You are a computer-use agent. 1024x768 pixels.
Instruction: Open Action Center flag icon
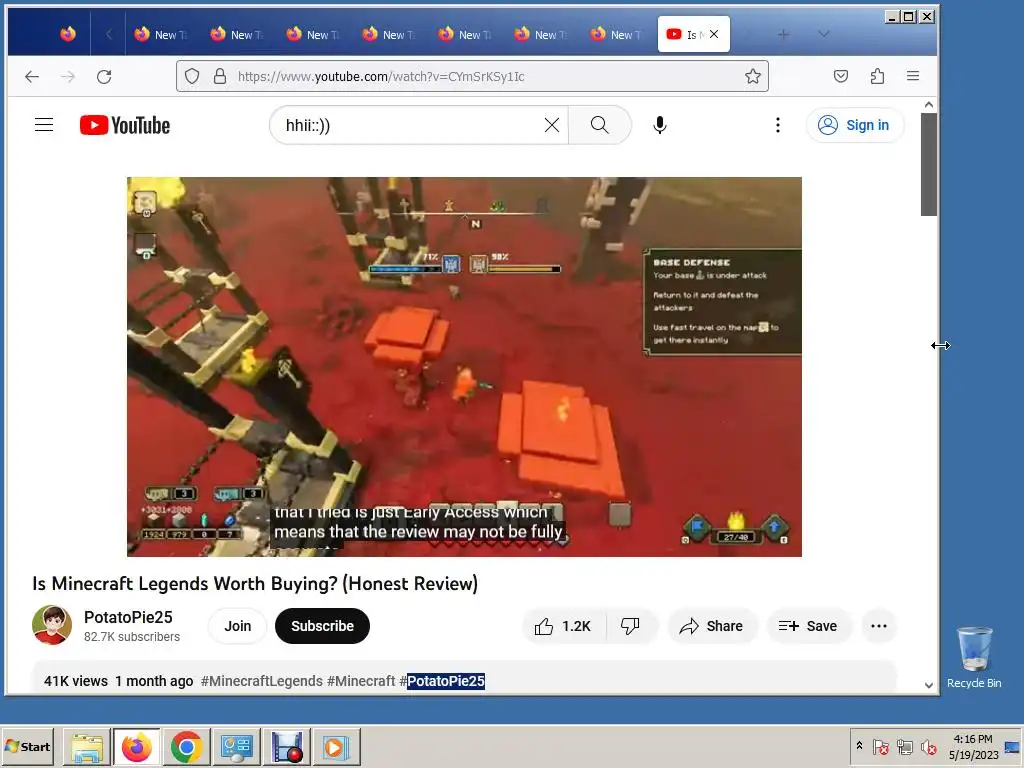(880, 746)
